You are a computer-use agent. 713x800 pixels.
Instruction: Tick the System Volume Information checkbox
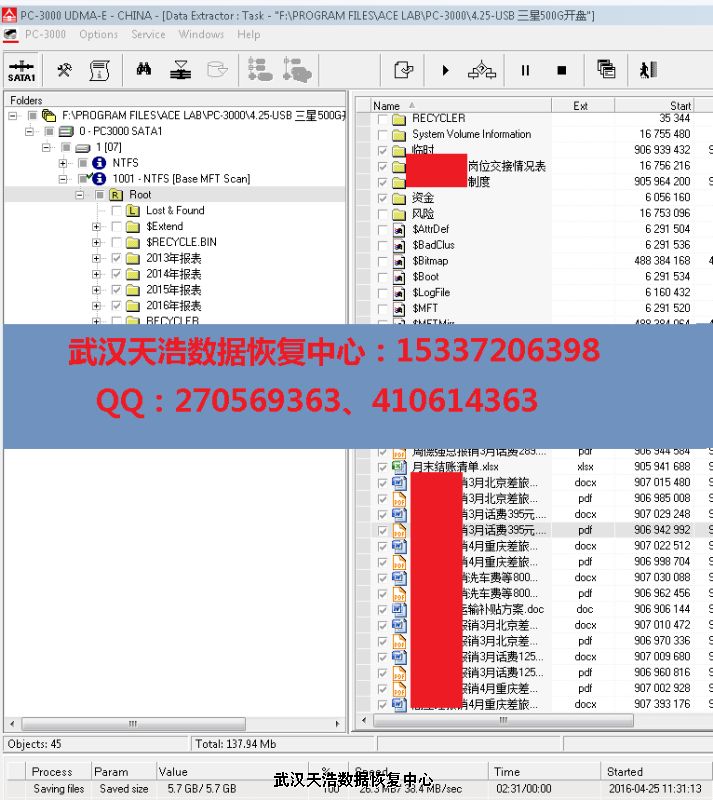pos(382,134)
